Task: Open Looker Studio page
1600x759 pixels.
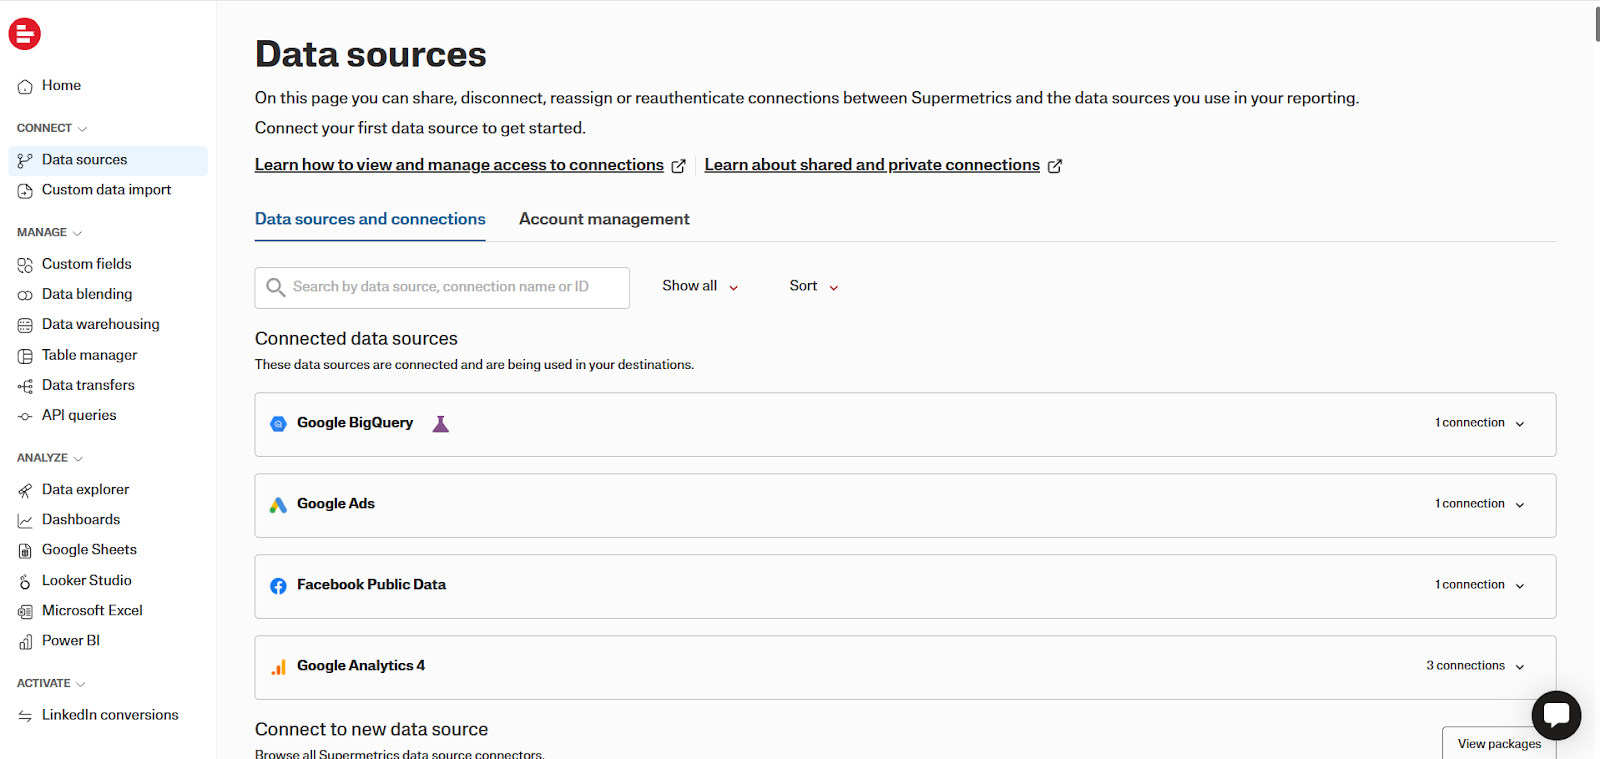Action: point(87,580)
